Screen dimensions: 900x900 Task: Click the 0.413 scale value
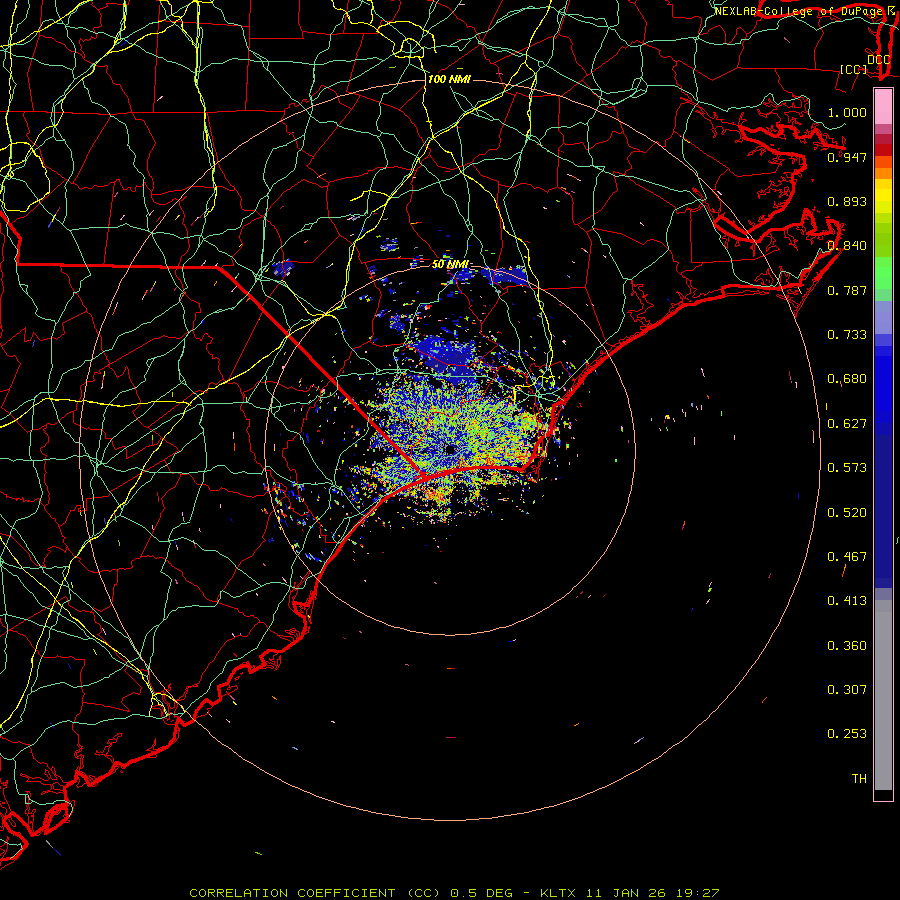(x=847, y=601)
